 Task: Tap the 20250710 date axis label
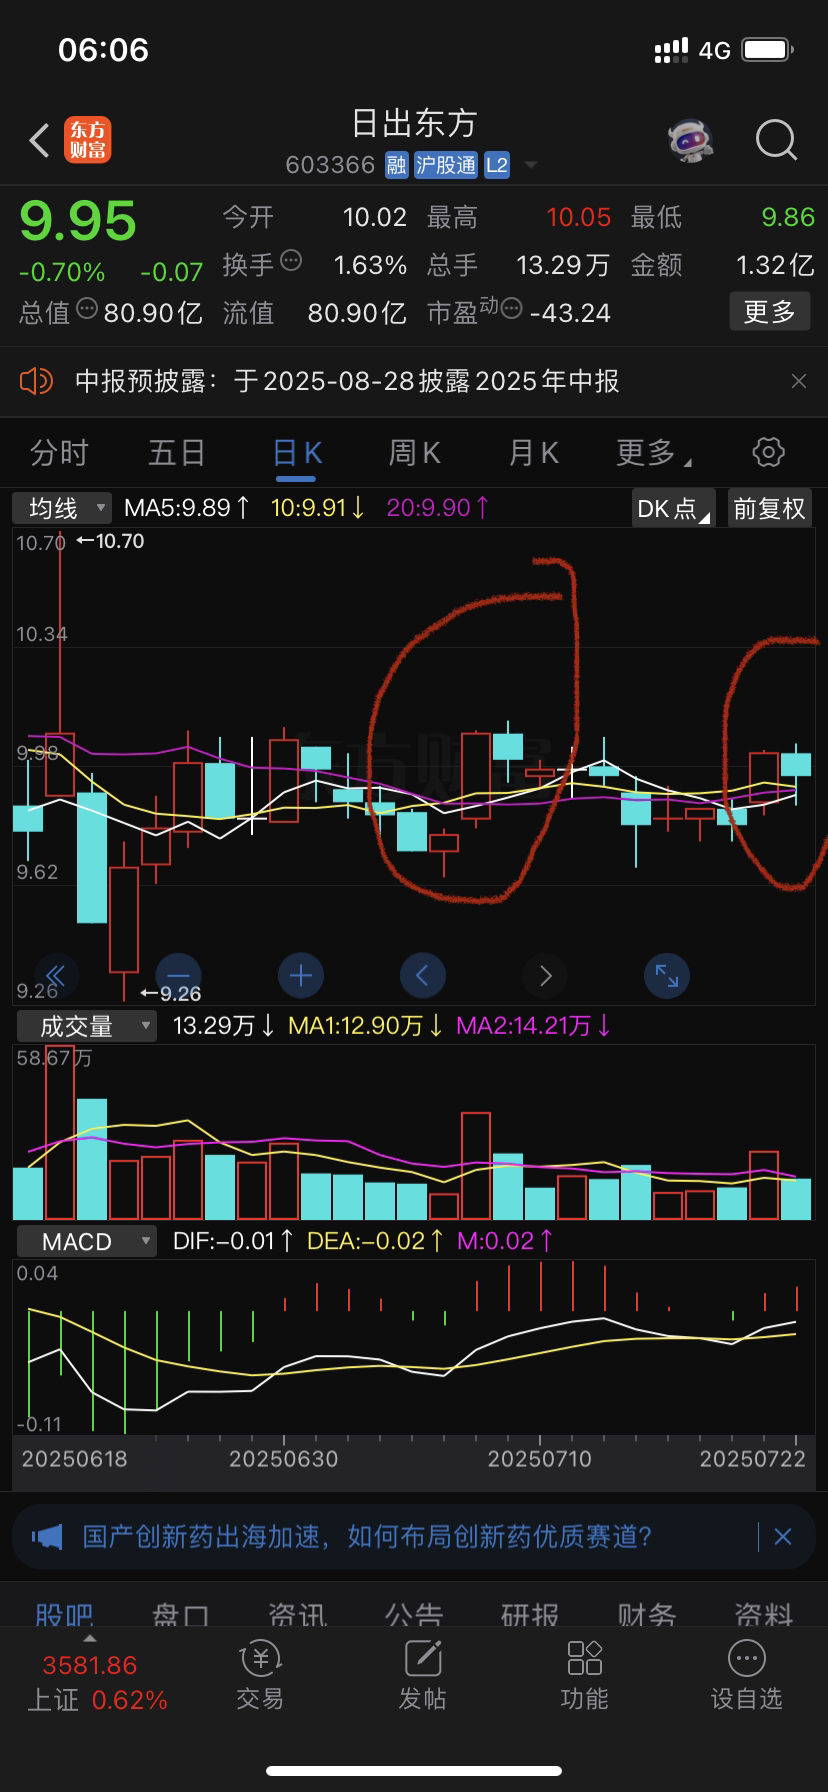pos(540,1459)
